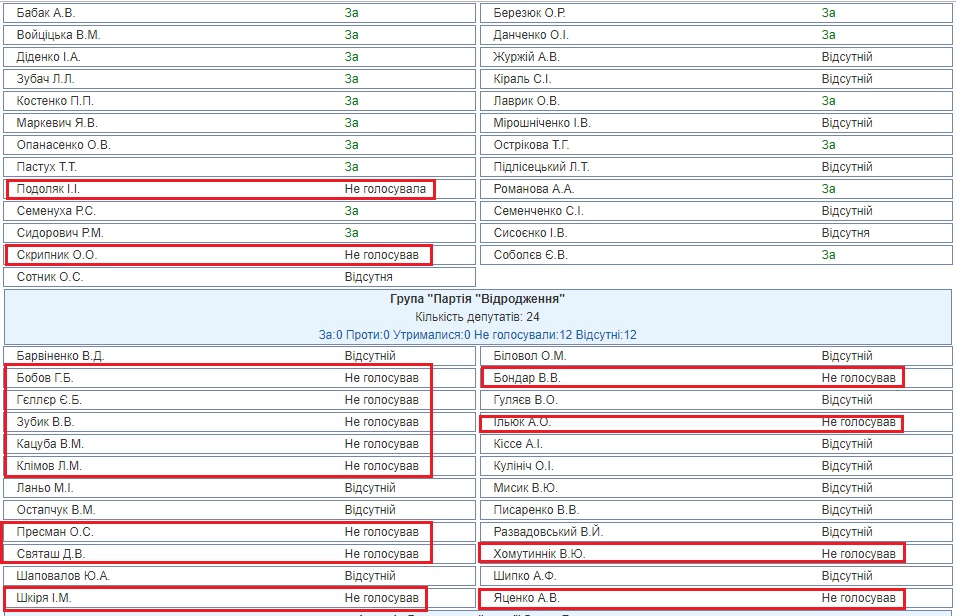Select Ільюк А.О. in the right column
The height and width of the screenshot is (616, 956).
point(522,422)
